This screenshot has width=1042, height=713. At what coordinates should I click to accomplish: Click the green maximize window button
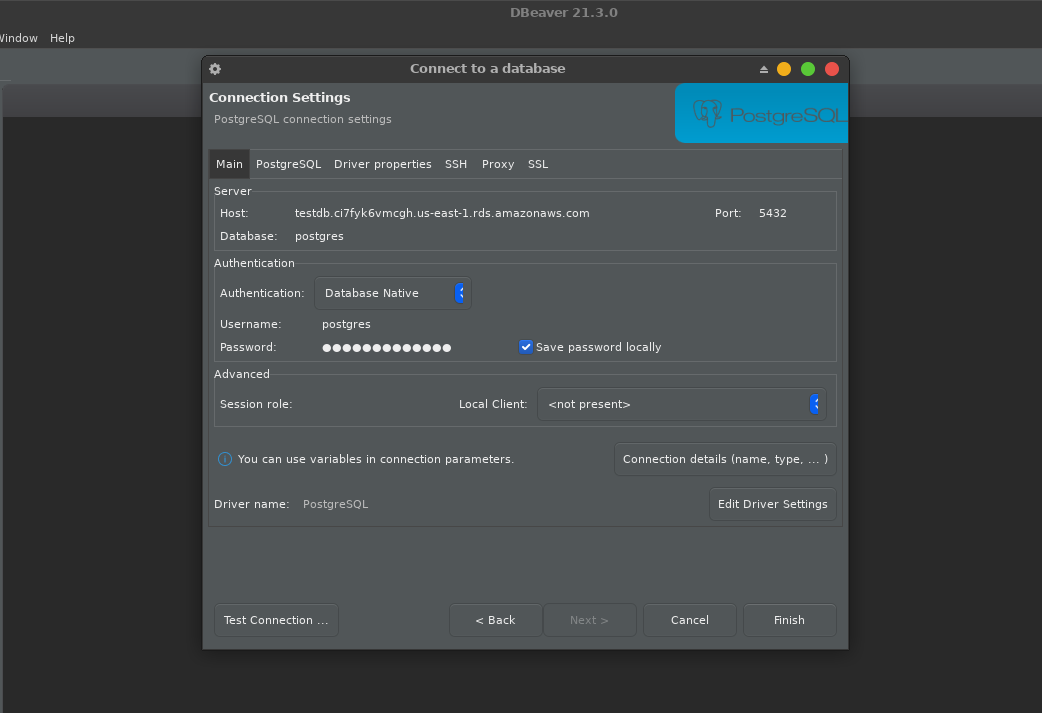point(808,69)
